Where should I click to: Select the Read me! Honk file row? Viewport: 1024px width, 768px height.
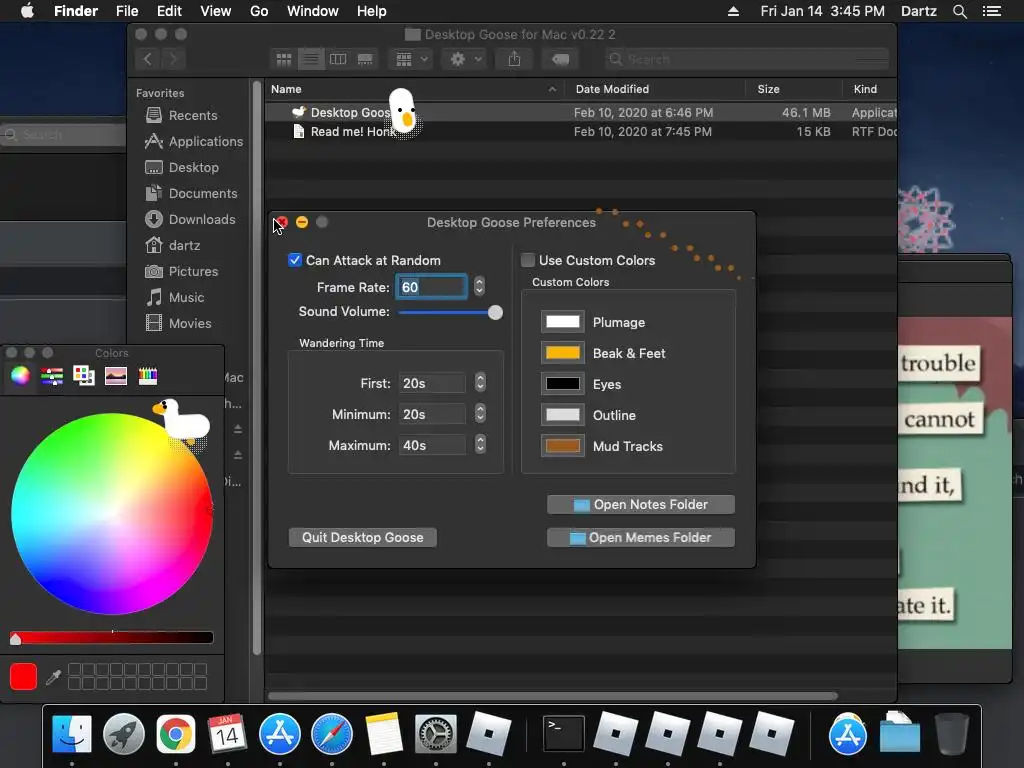coord(581,131)
